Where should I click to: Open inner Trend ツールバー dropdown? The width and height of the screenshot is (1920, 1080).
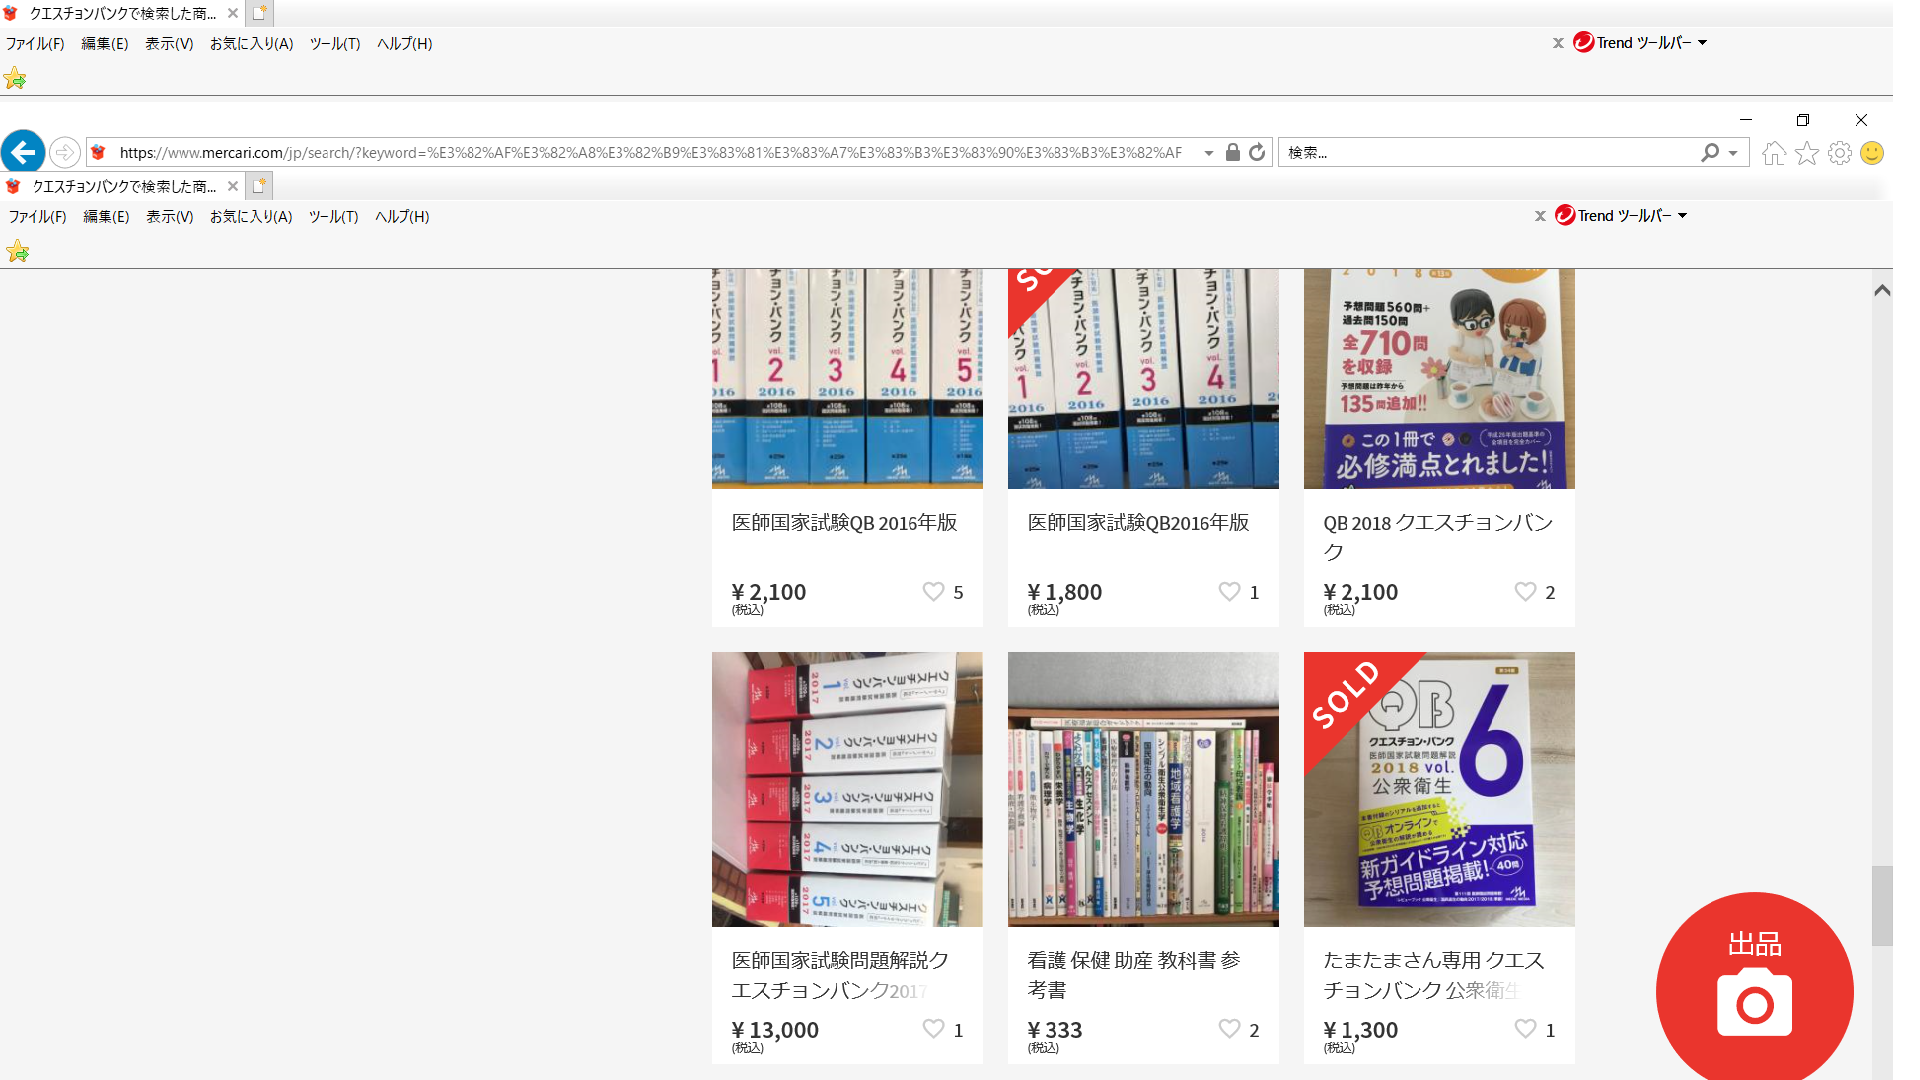coord(1683,216)
